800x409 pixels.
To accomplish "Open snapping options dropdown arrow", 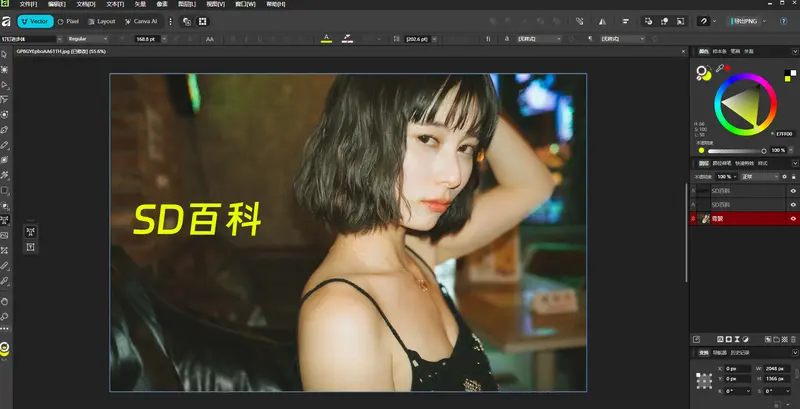I will [x=714, y=21].
